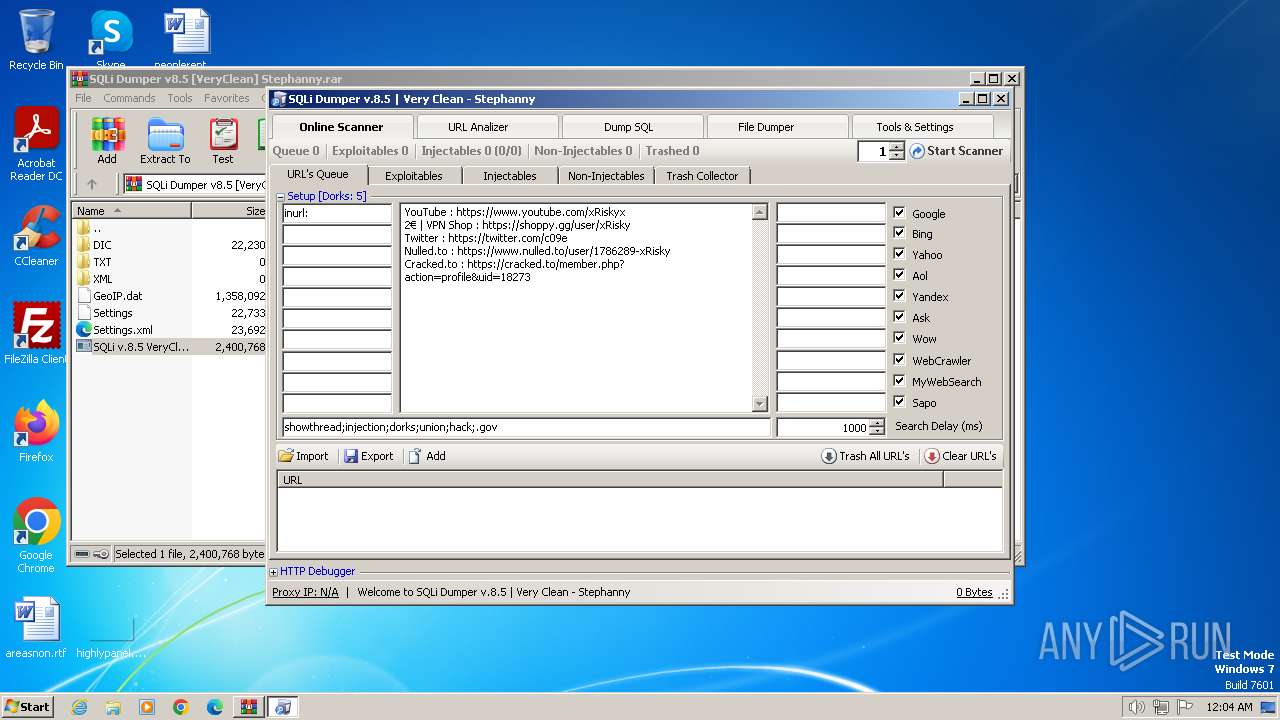Select Injectables sub-tab

pyautogui.click(x=510, y=176)
